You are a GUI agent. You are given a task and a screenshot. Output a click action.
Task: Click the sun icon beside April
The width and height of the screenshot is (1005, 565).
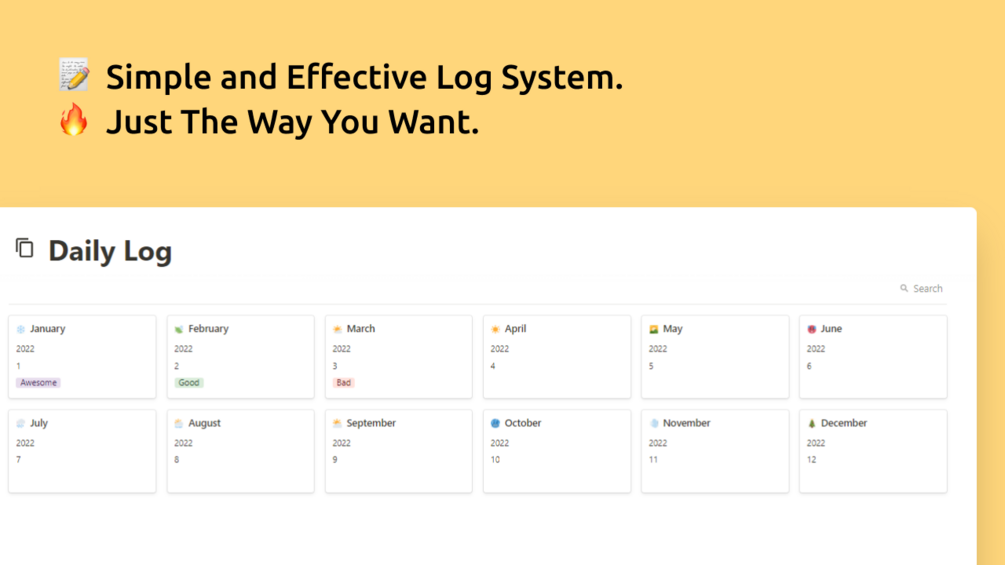[495, 329]
